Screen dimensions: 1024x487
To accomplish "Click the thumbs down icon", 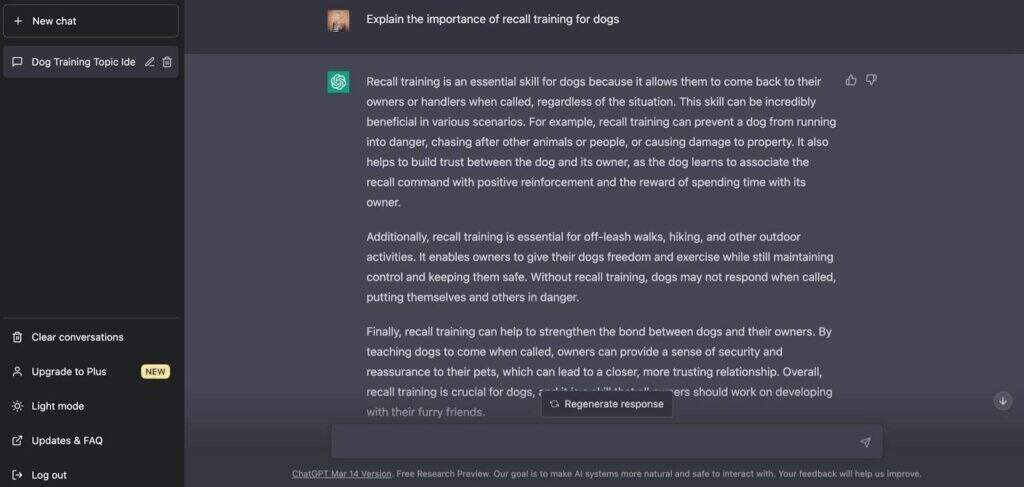I will (x=871, y=80).
